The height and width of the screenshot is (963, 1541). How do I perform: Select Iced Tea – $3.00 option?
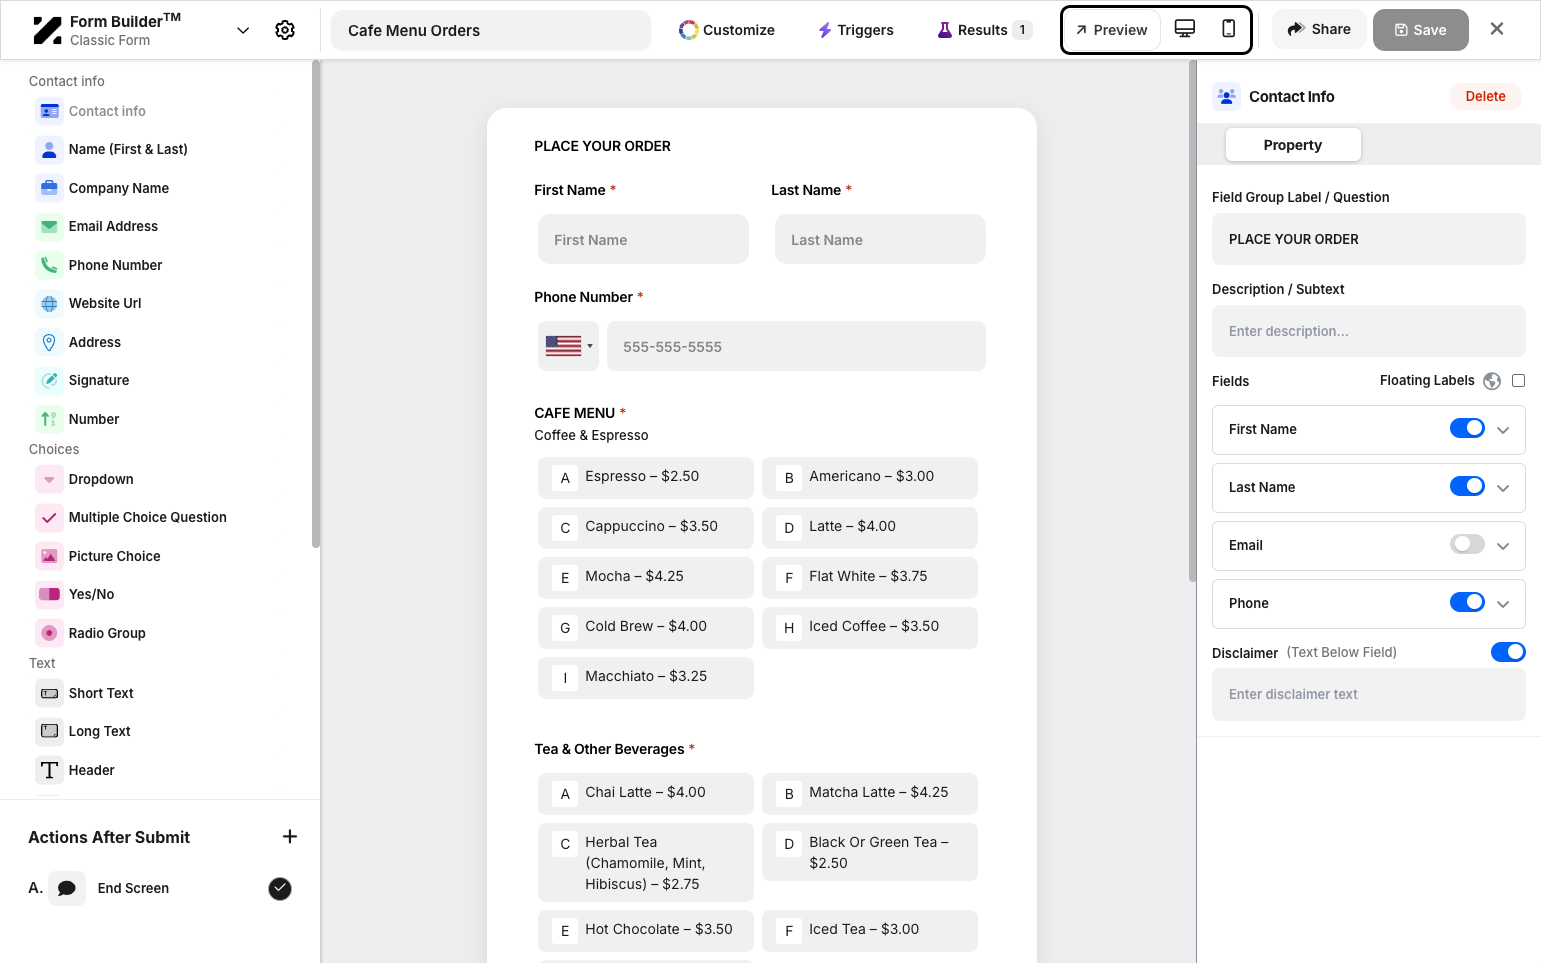pyautogui.click(x=870, y=930)
